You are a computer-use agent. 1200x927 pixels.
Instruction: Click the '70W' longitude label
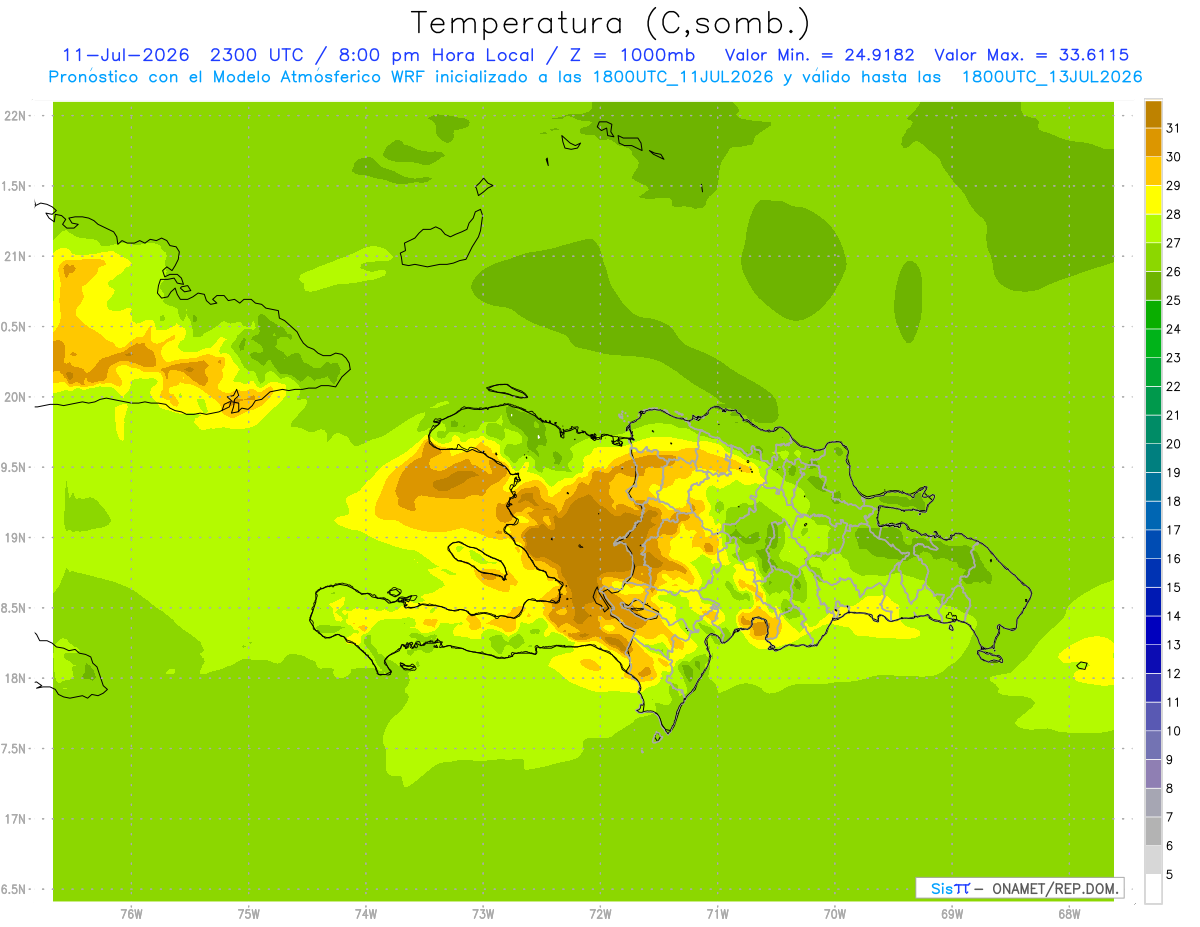click(835, 914)
